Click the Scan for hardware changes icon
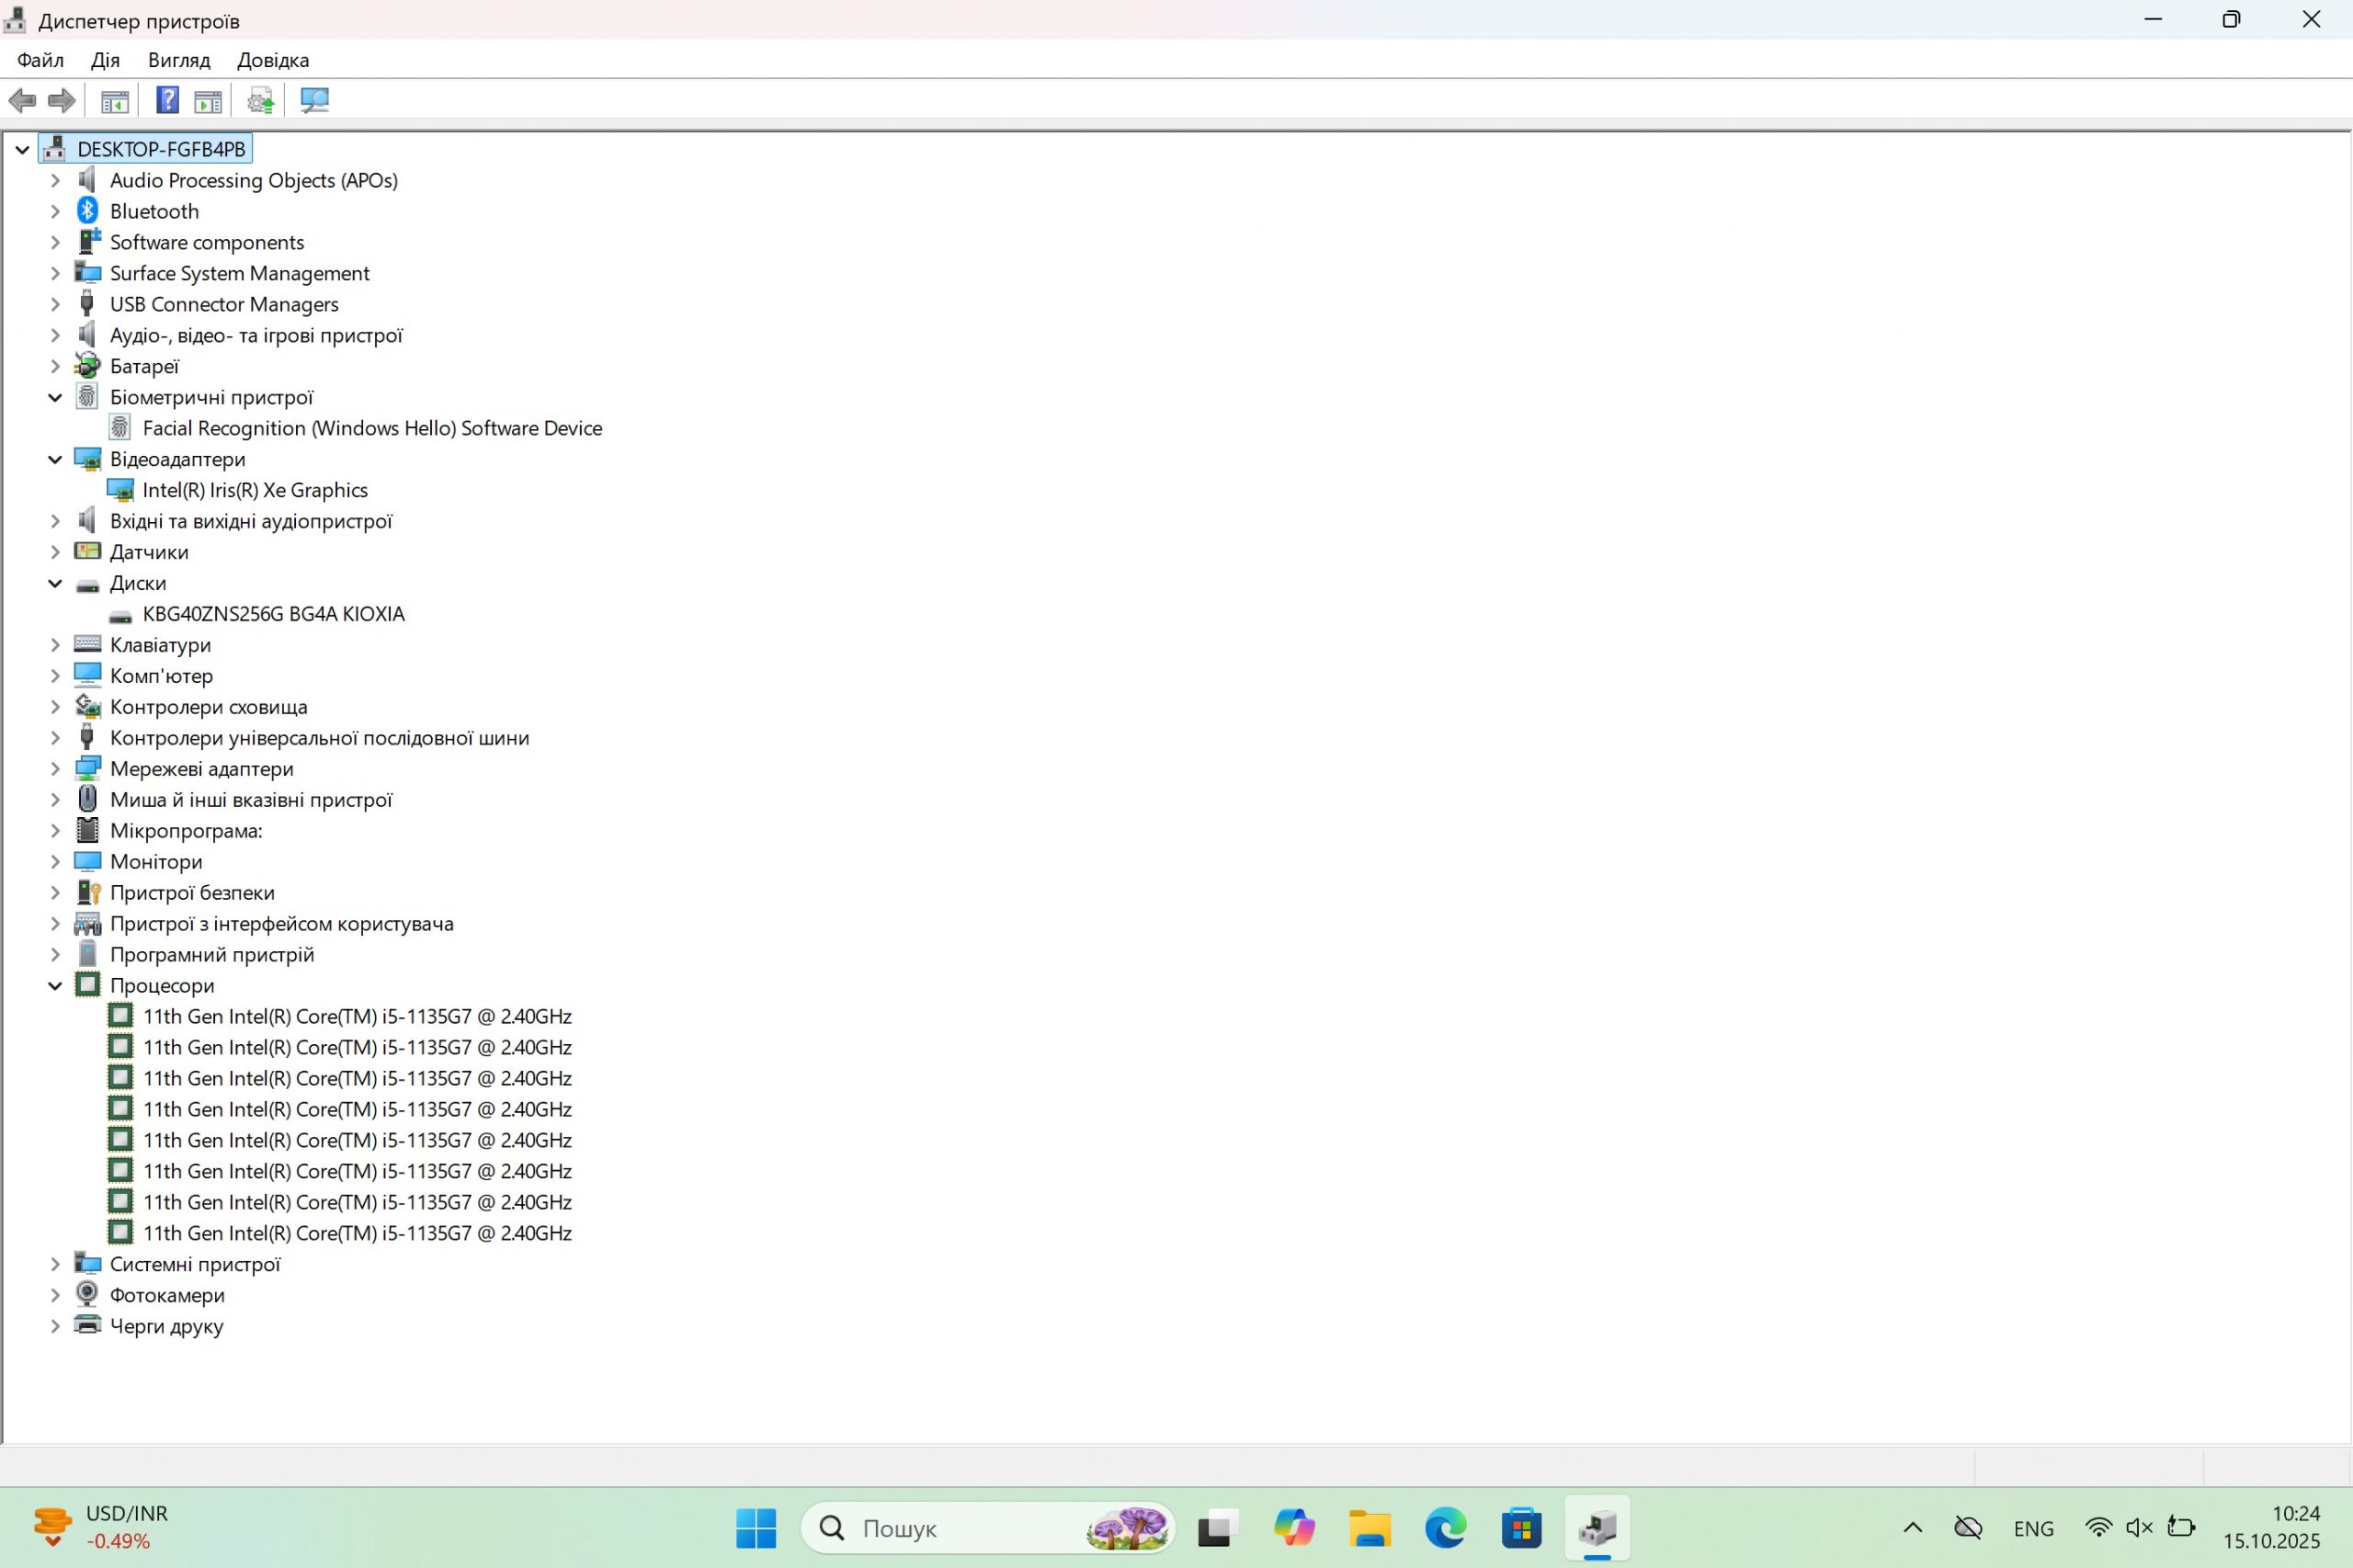This screenshot has height=1568, width=2353. 314,100
